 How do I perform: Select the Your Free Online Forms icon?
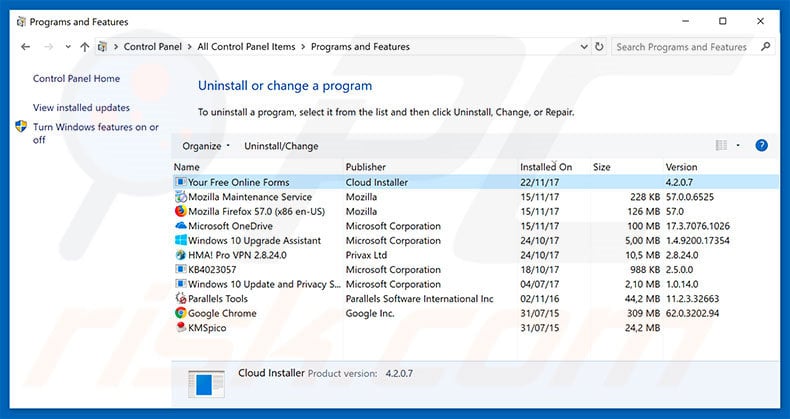click(180, 182)
